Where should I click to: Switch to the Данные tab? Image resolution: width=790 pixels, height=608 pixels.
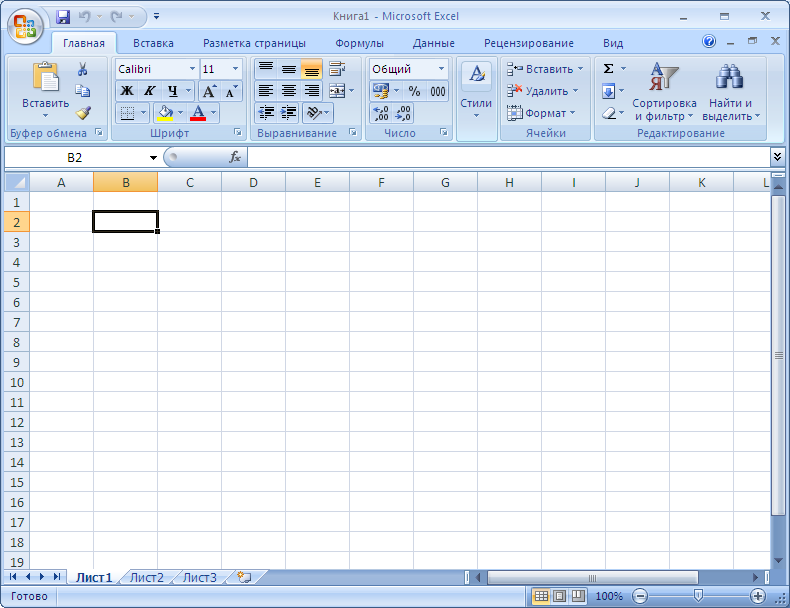434,43
